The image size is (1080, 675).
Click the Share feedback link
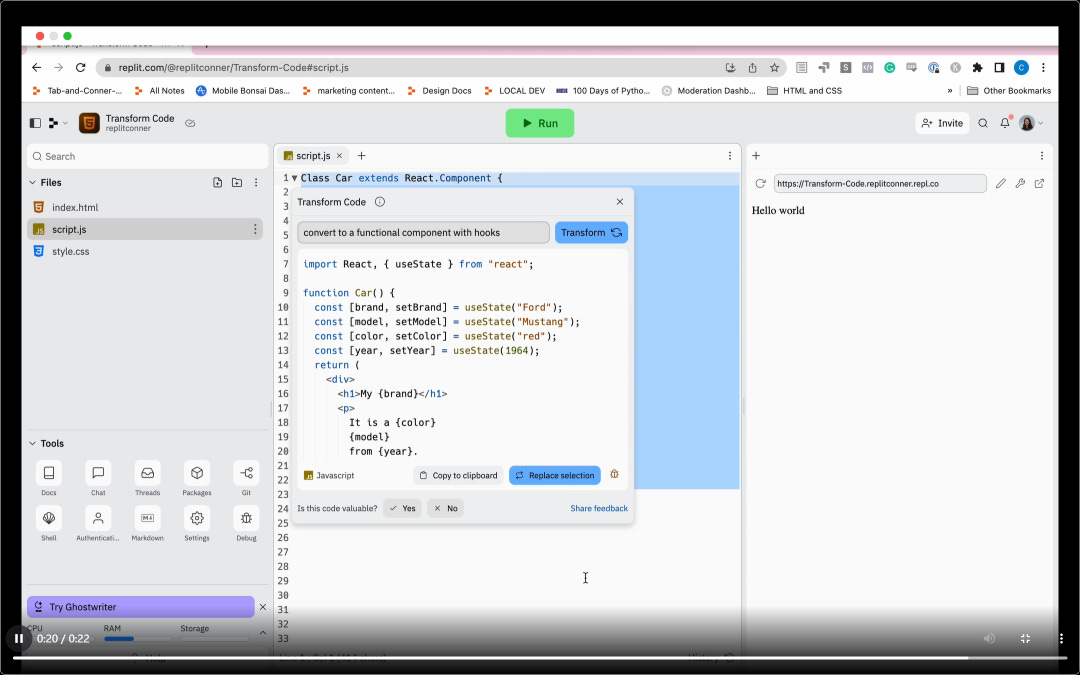(x=599, y=508)
